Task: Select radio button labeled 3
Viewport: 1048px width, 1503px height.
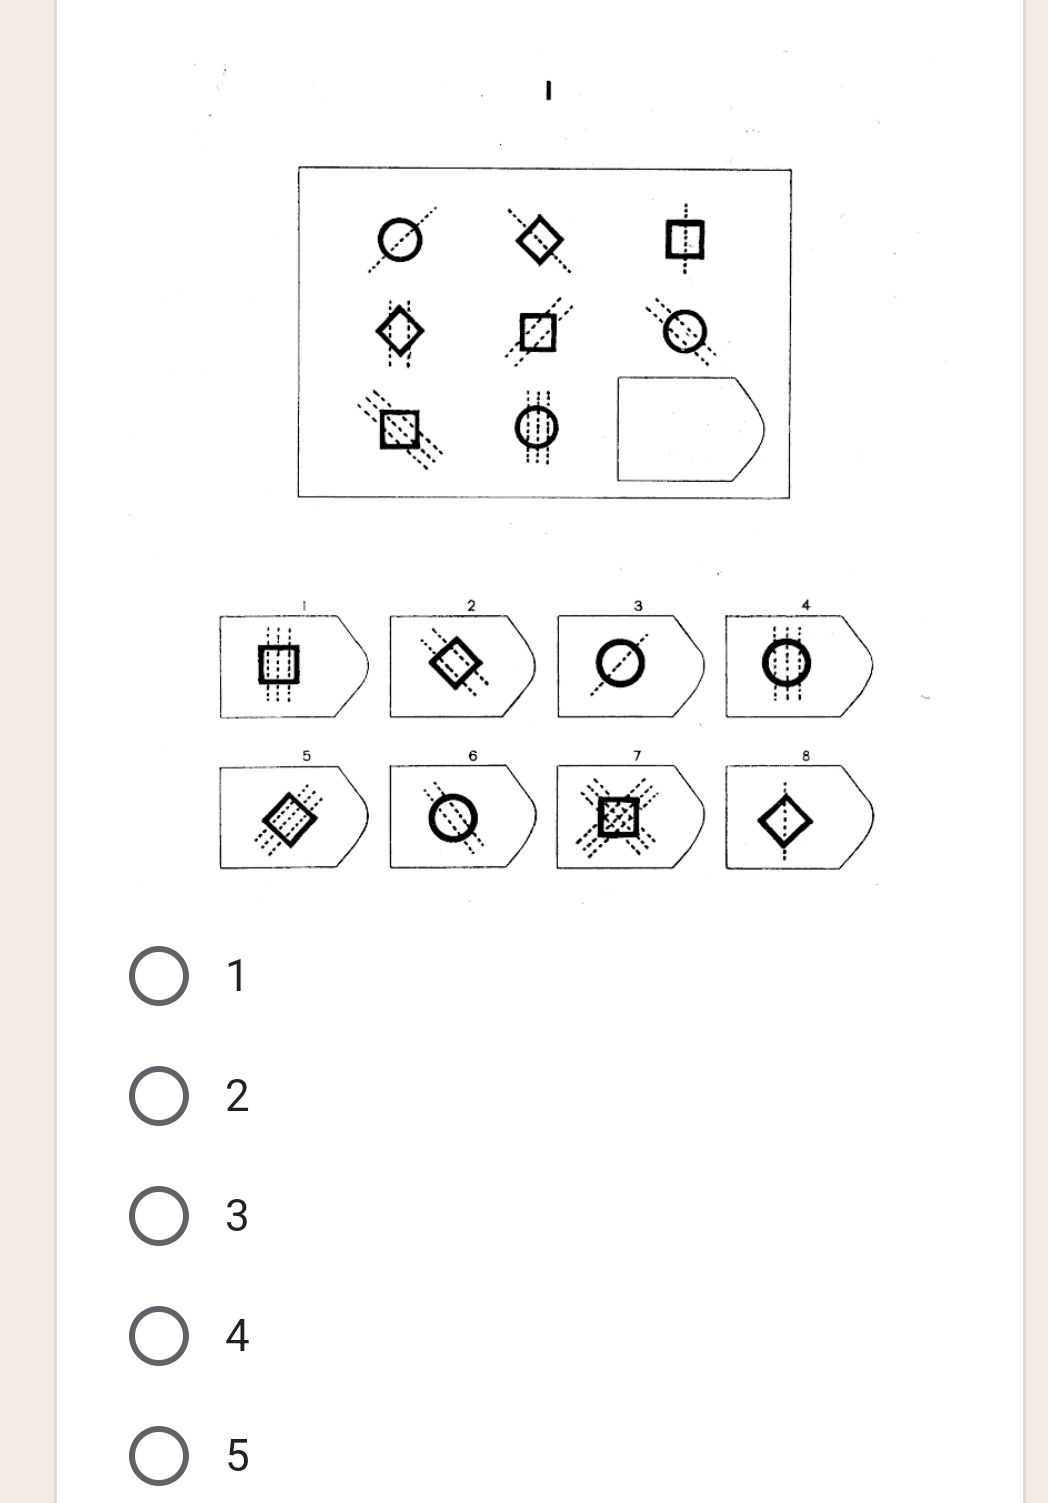Action: [158, 1215]
